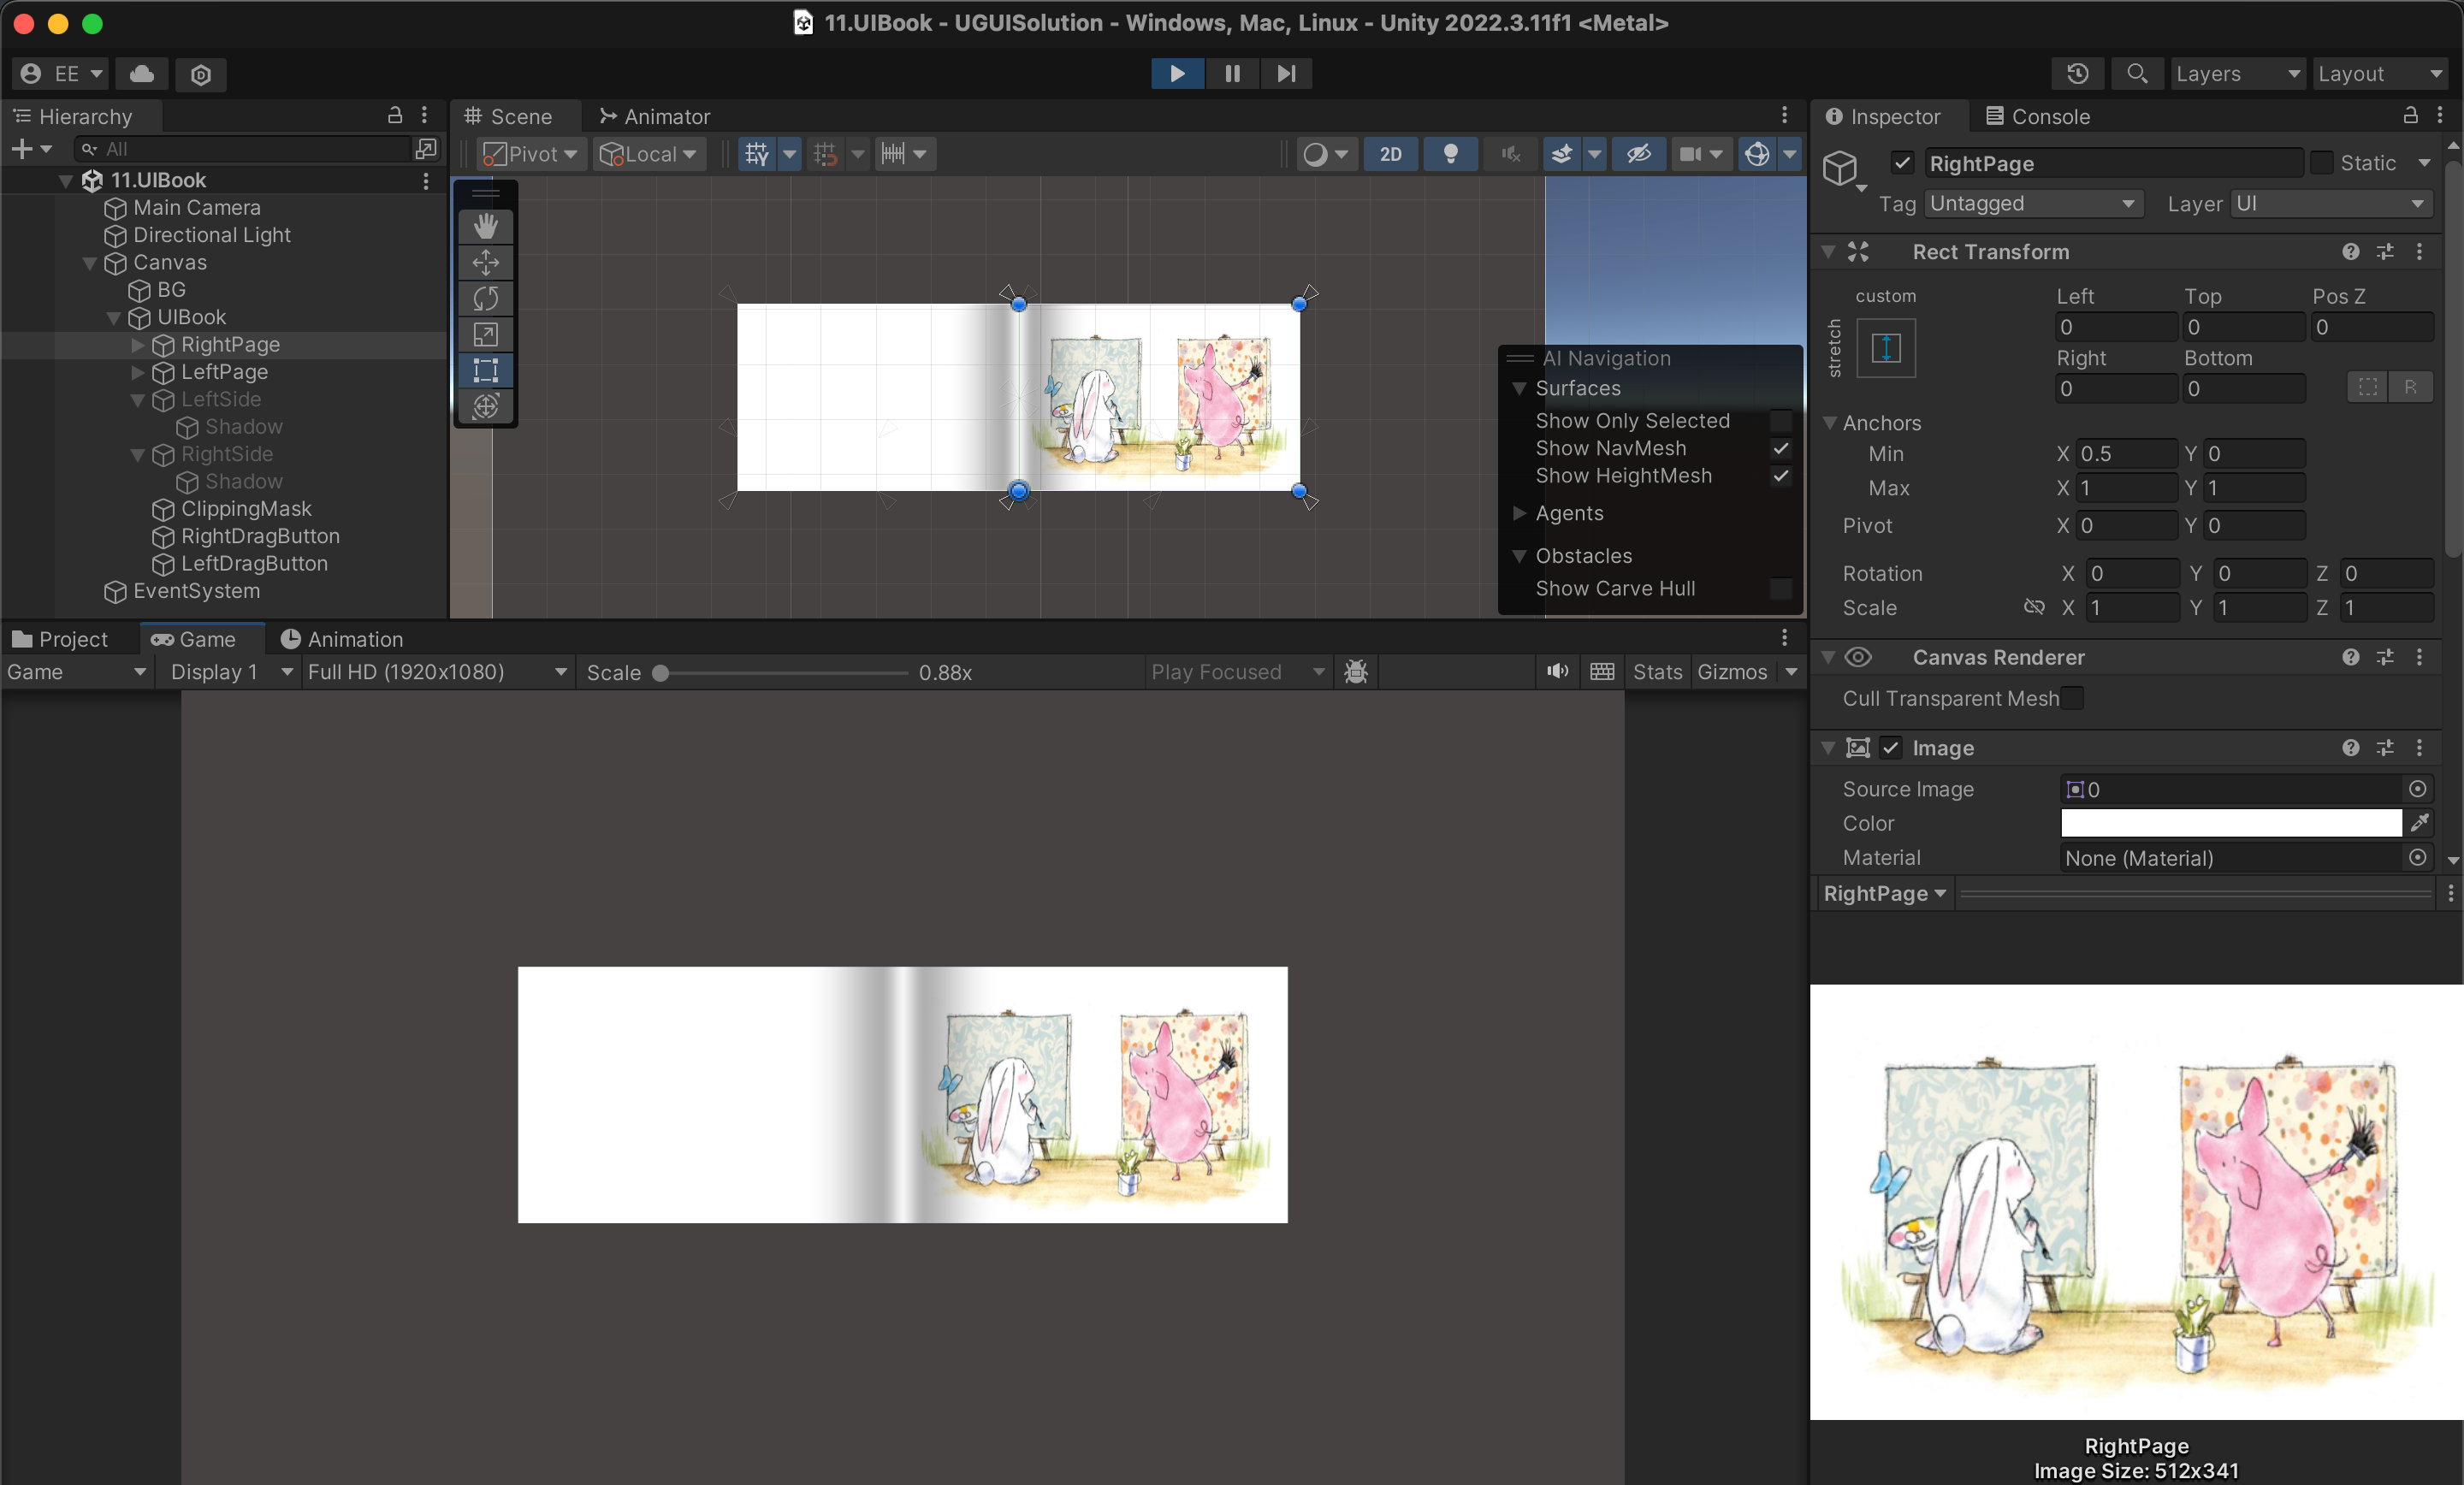This screenshot has width=2464, height=1485.
Task: Collapse the UIBook node
Action: (114, 318)
